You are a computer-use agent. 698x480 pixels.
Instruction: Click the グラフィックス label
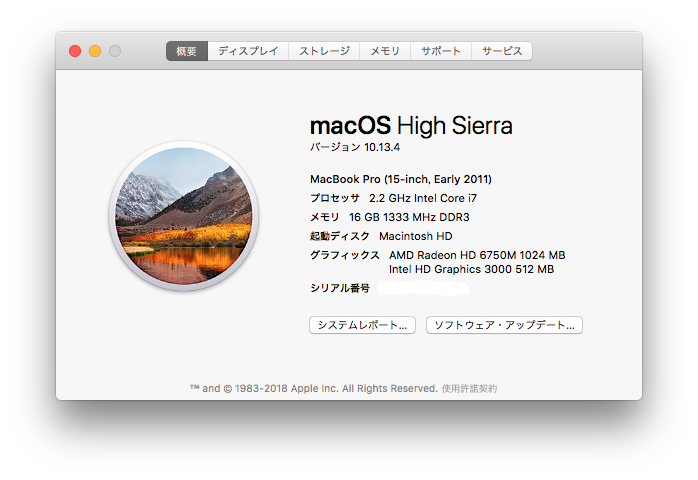click(345, 255)
